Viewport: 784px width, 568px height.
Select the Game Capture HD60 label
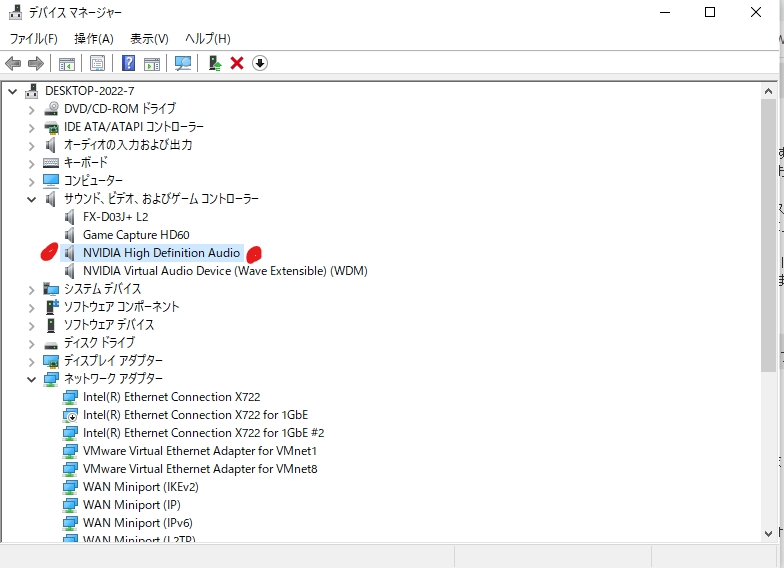tap(136, 235)
